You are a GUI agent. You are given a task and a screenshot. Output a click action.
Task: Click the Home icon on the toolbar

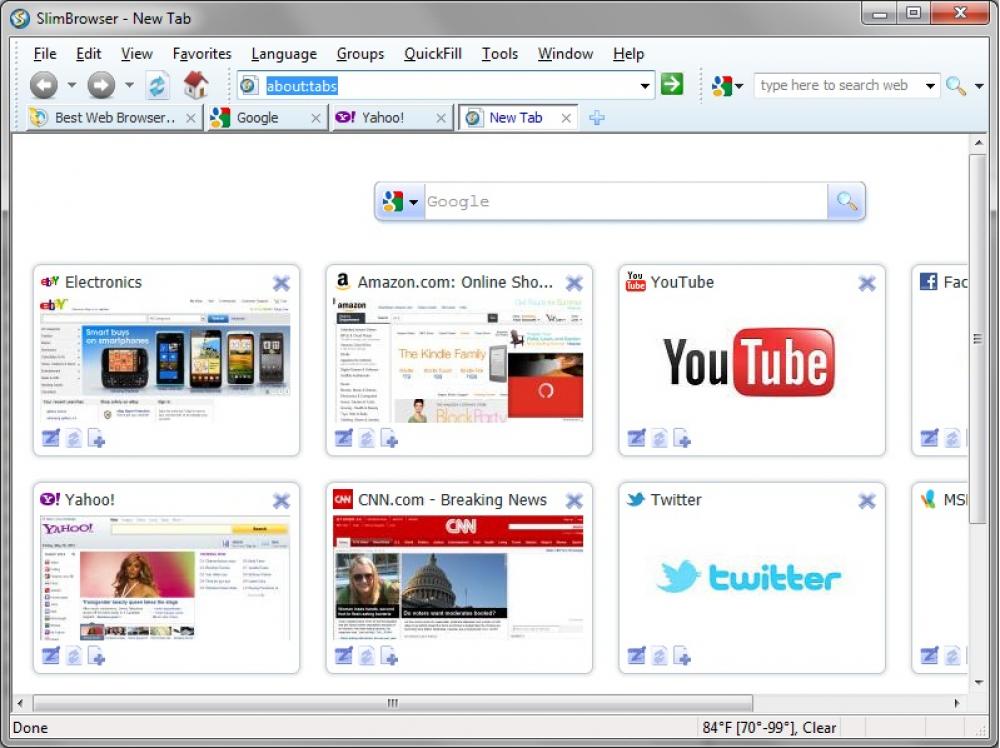(x=196, y=85)
